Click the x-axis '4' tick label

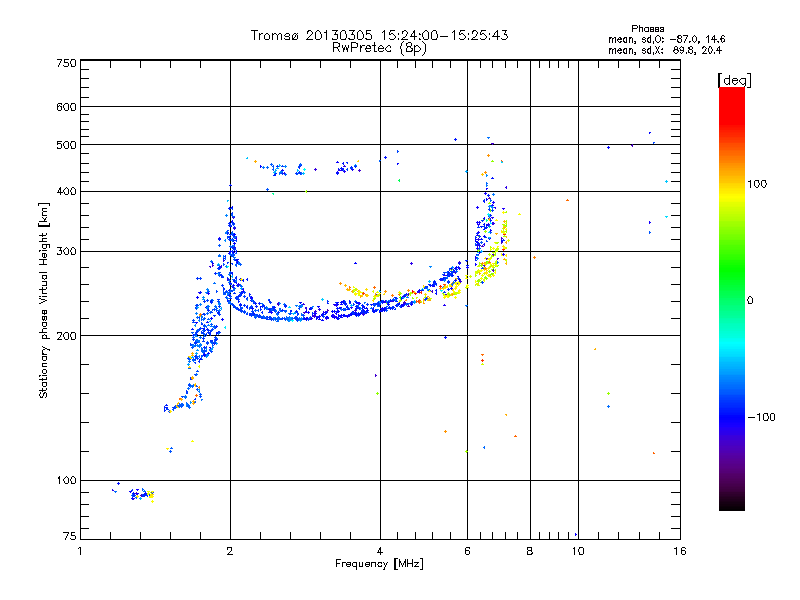coord(380,551)
